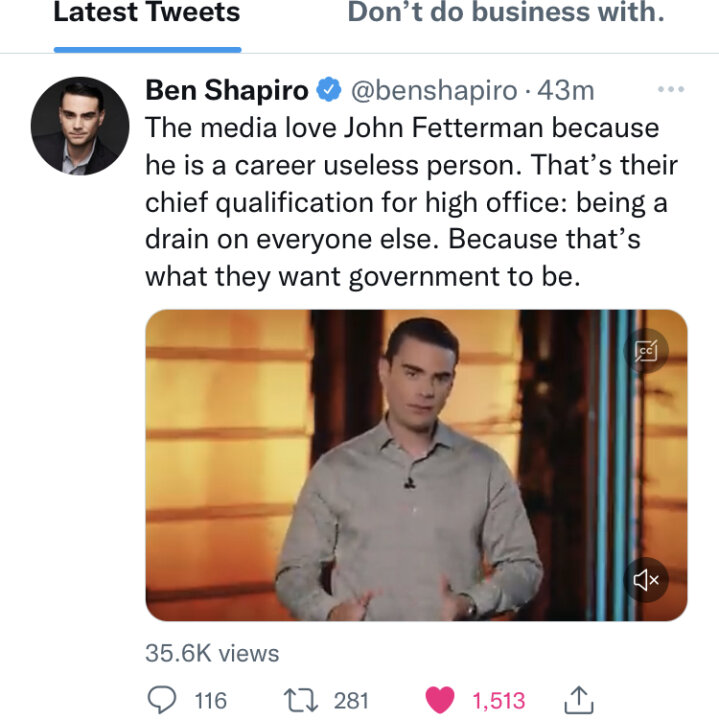719x720 pixels.
Task: Open the reply comment icon
Action: coord(162,700)
